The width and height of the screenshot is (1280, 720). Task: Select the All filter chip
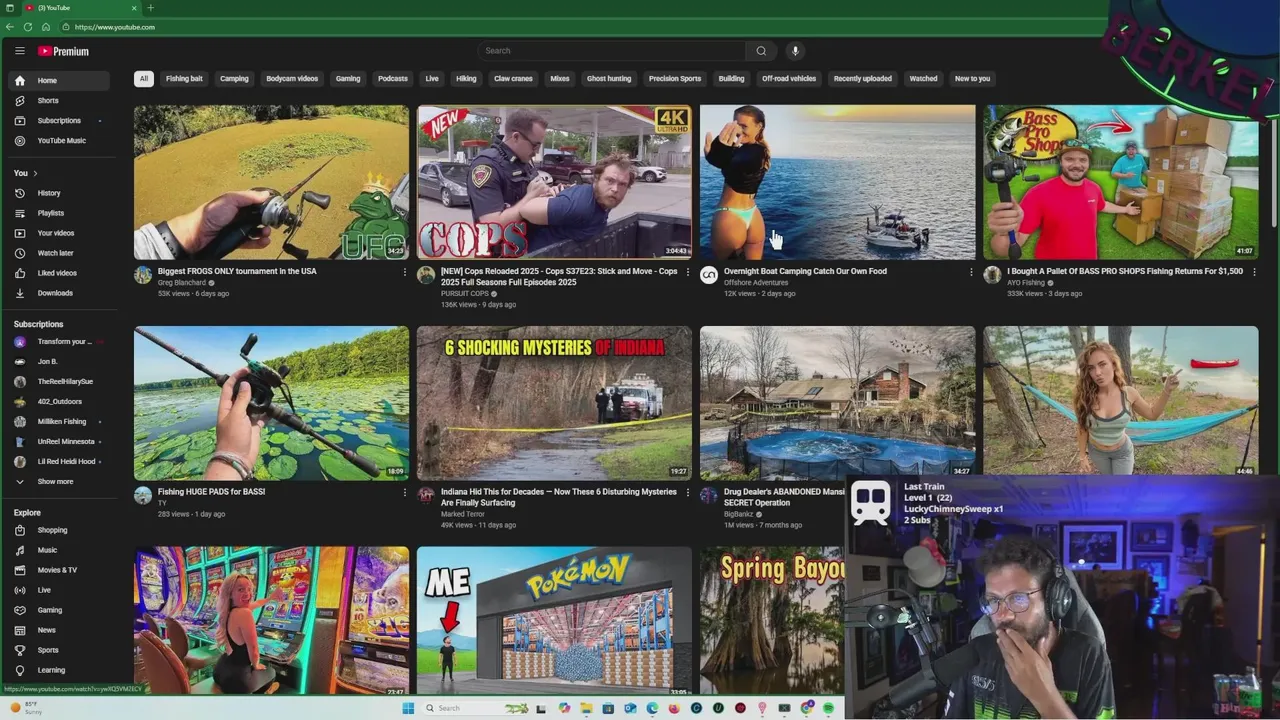[x=144, y=79]
